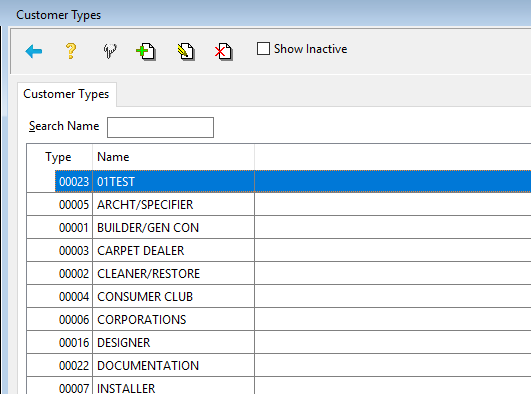Click type code 00022
Screen dimensions: 531x394
(x=74, y=366)
